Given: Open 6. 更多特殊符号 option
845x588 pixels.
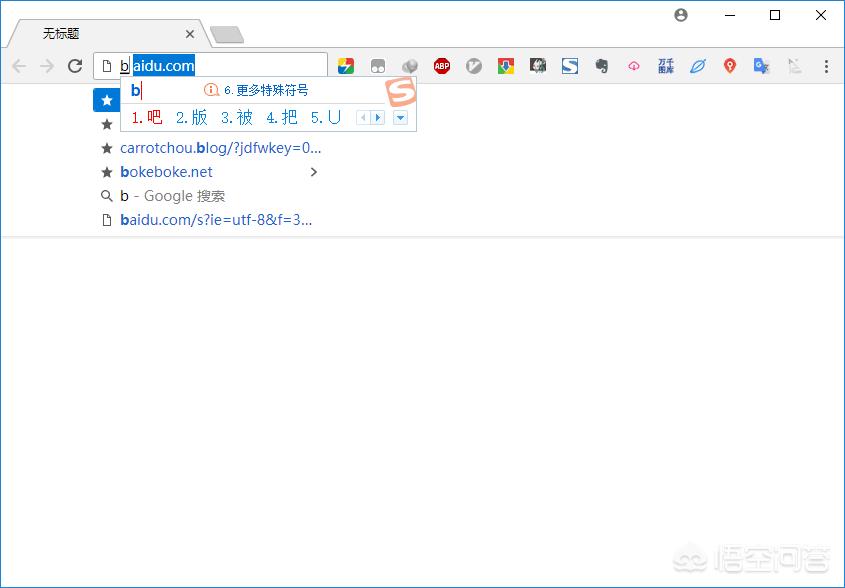Looking at the screenshot, I should pos(266,90).
